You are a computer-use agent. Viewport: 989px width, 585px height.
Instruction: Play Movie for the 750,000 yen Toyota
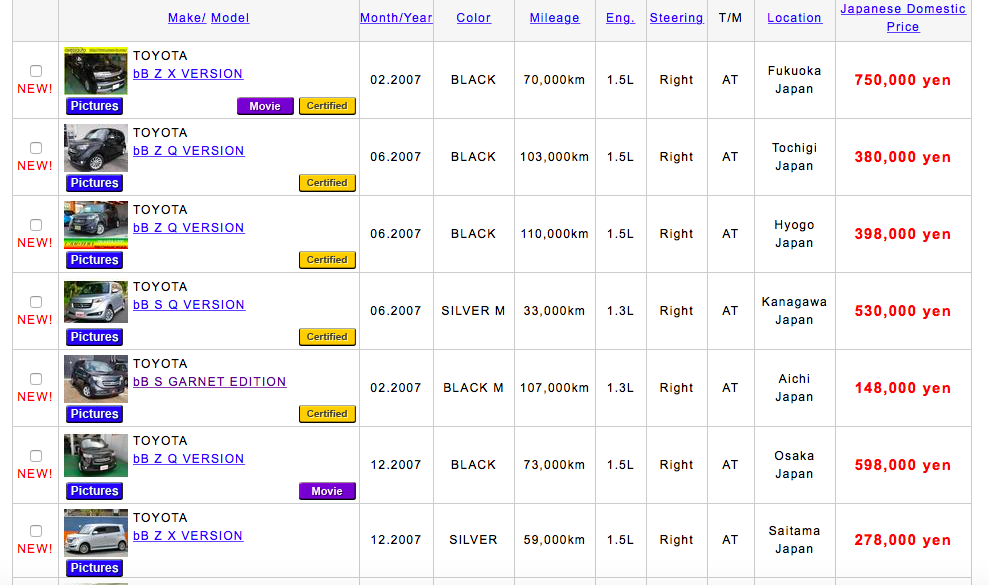click(x=265, y=106)
